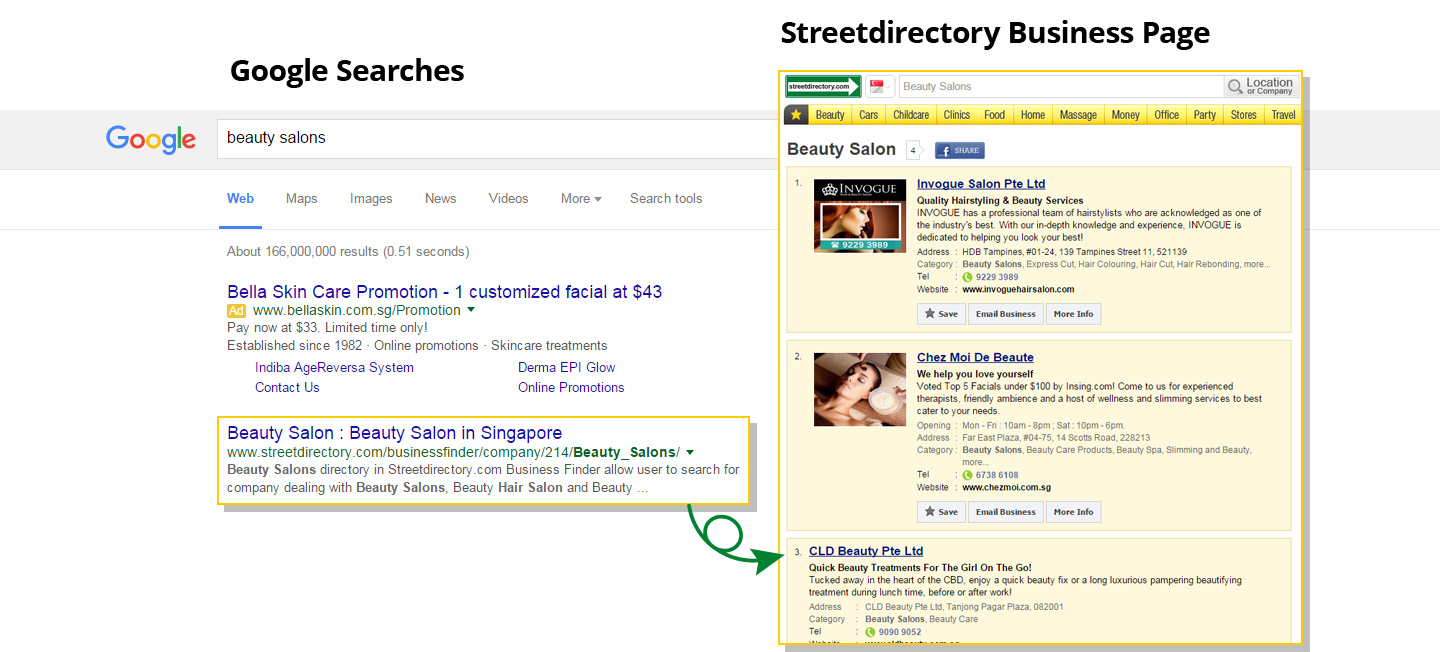The width and height of the screenshot is (1440, 652).
Task: Select the Office category tab
Action: point(1166,115)
